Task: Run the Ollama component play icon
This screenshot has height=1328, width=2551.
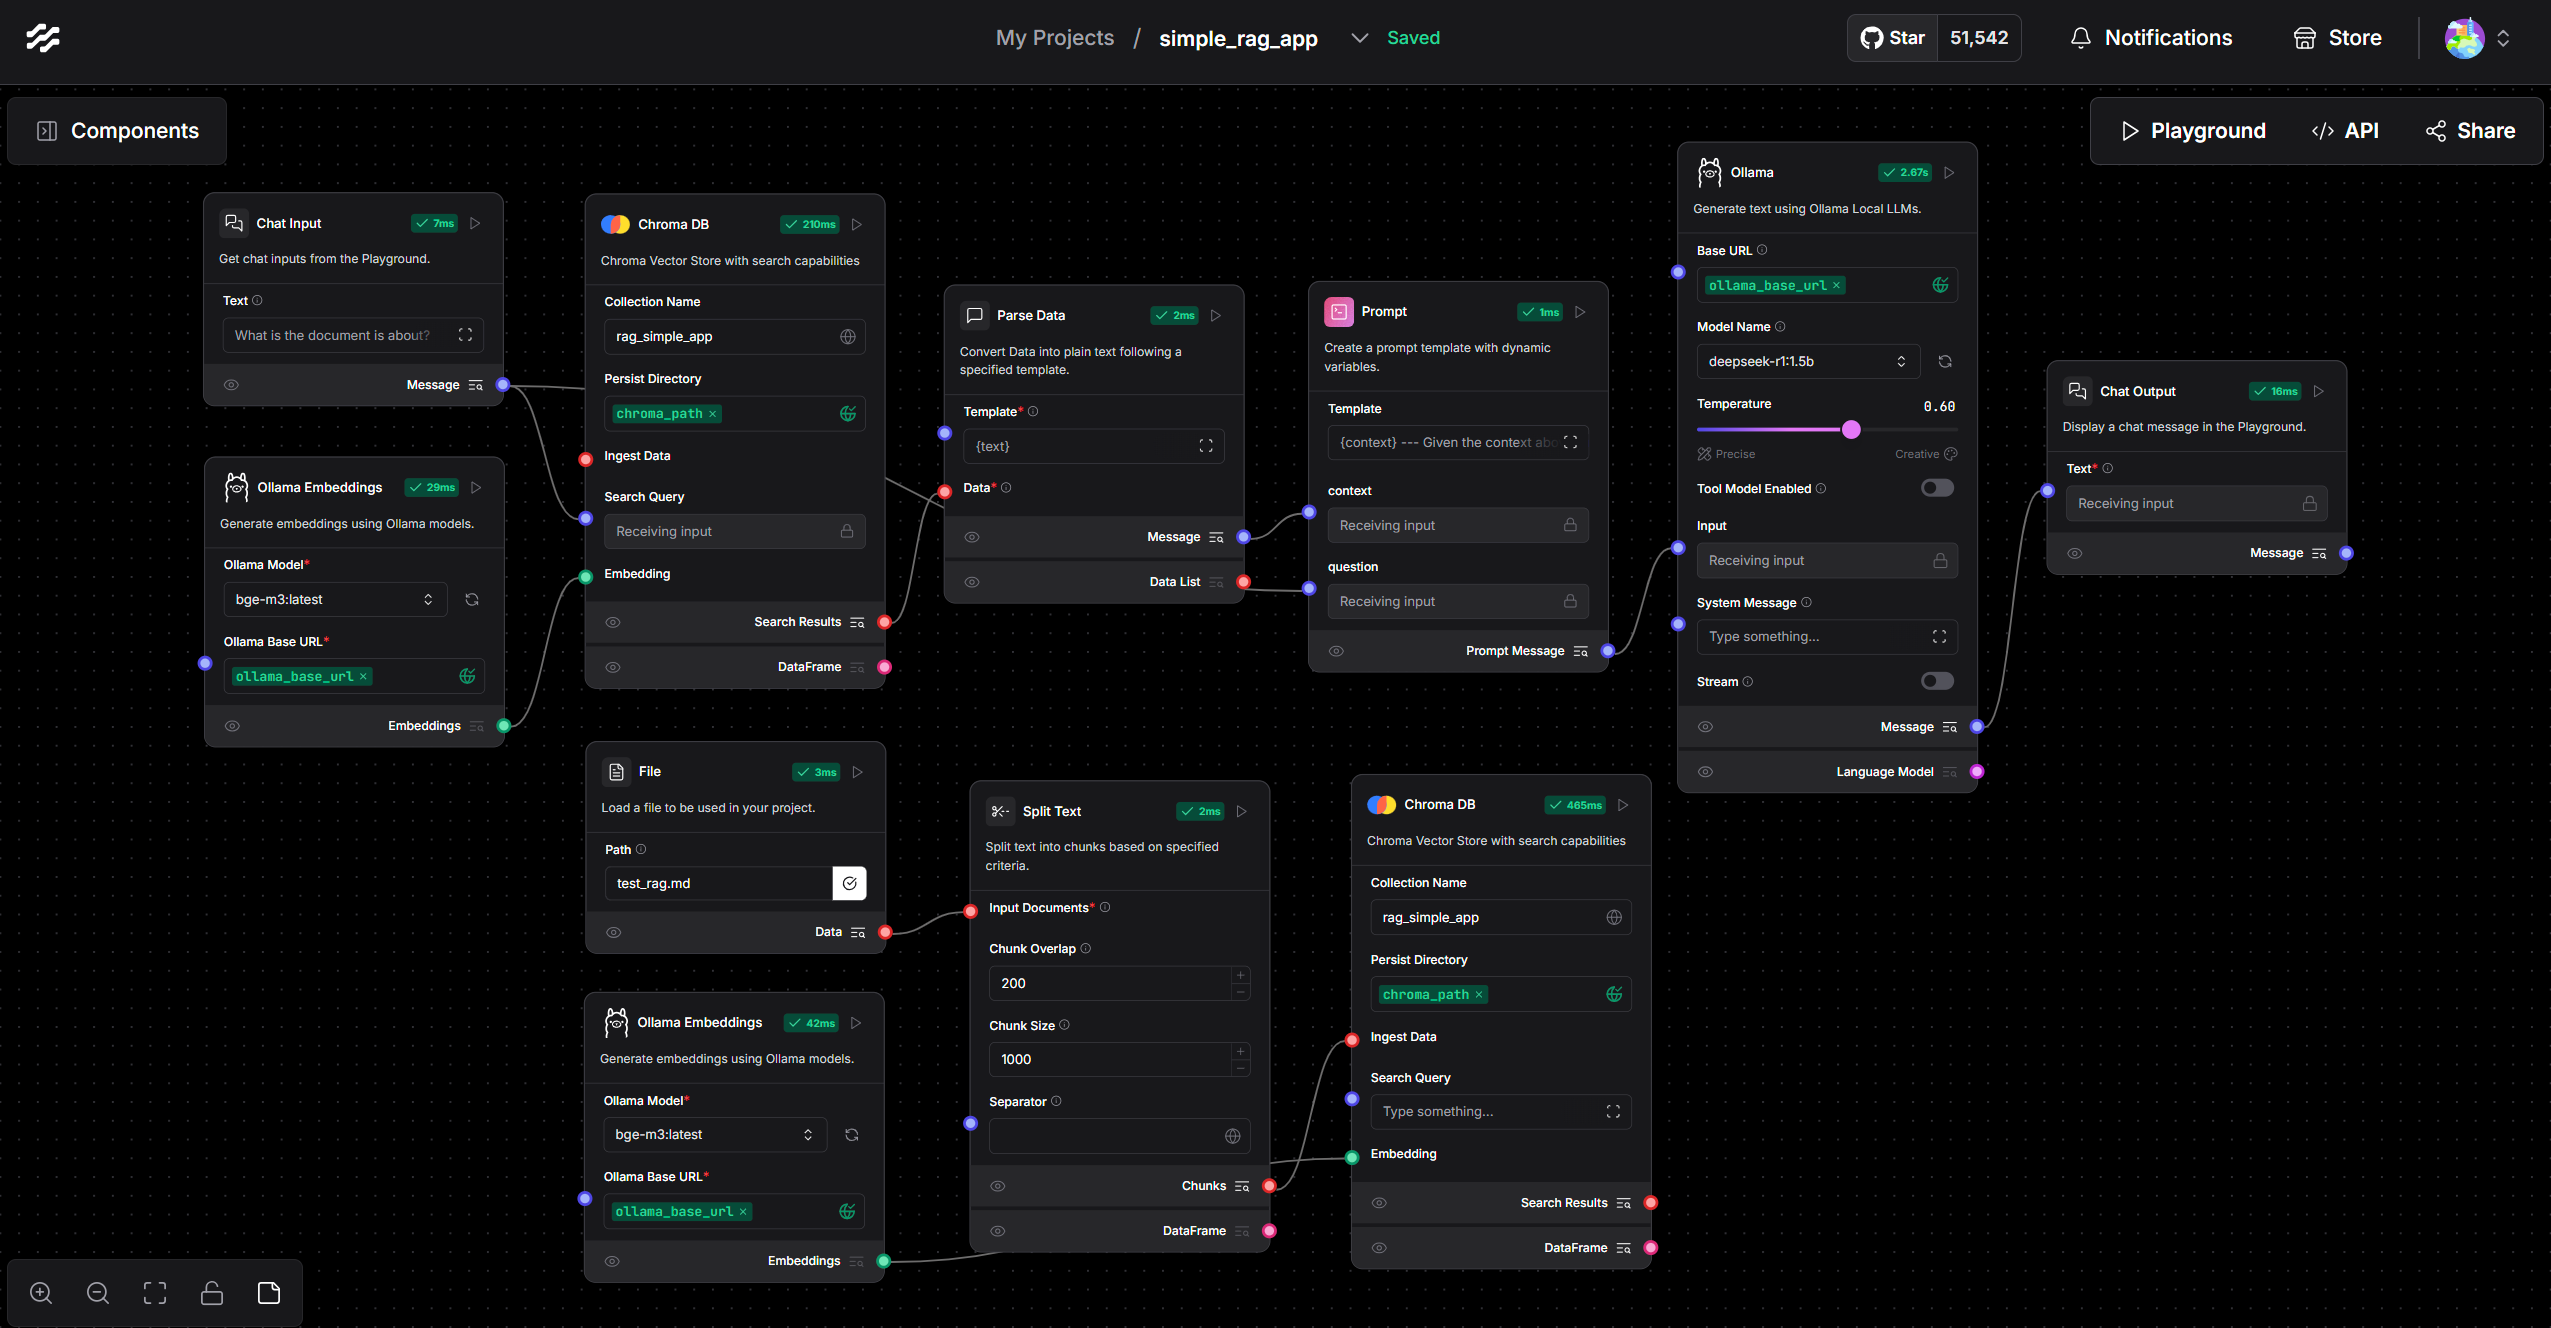Action: click(1949, 172)
